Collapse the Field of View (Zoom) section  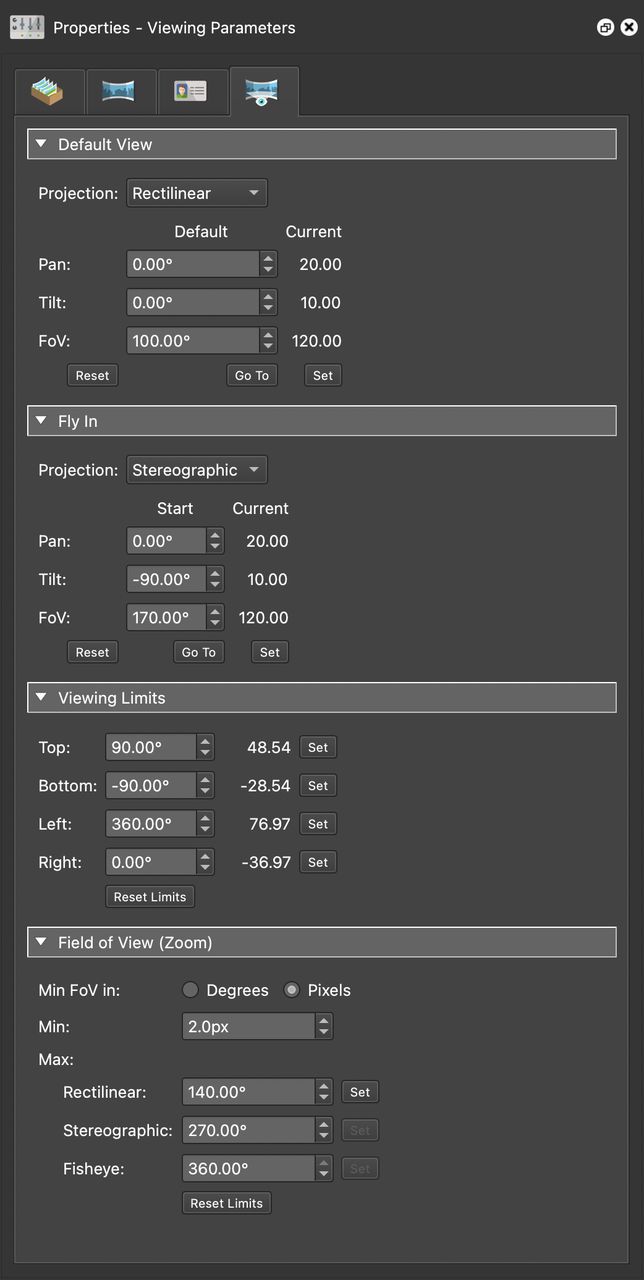tap(41, 941)
